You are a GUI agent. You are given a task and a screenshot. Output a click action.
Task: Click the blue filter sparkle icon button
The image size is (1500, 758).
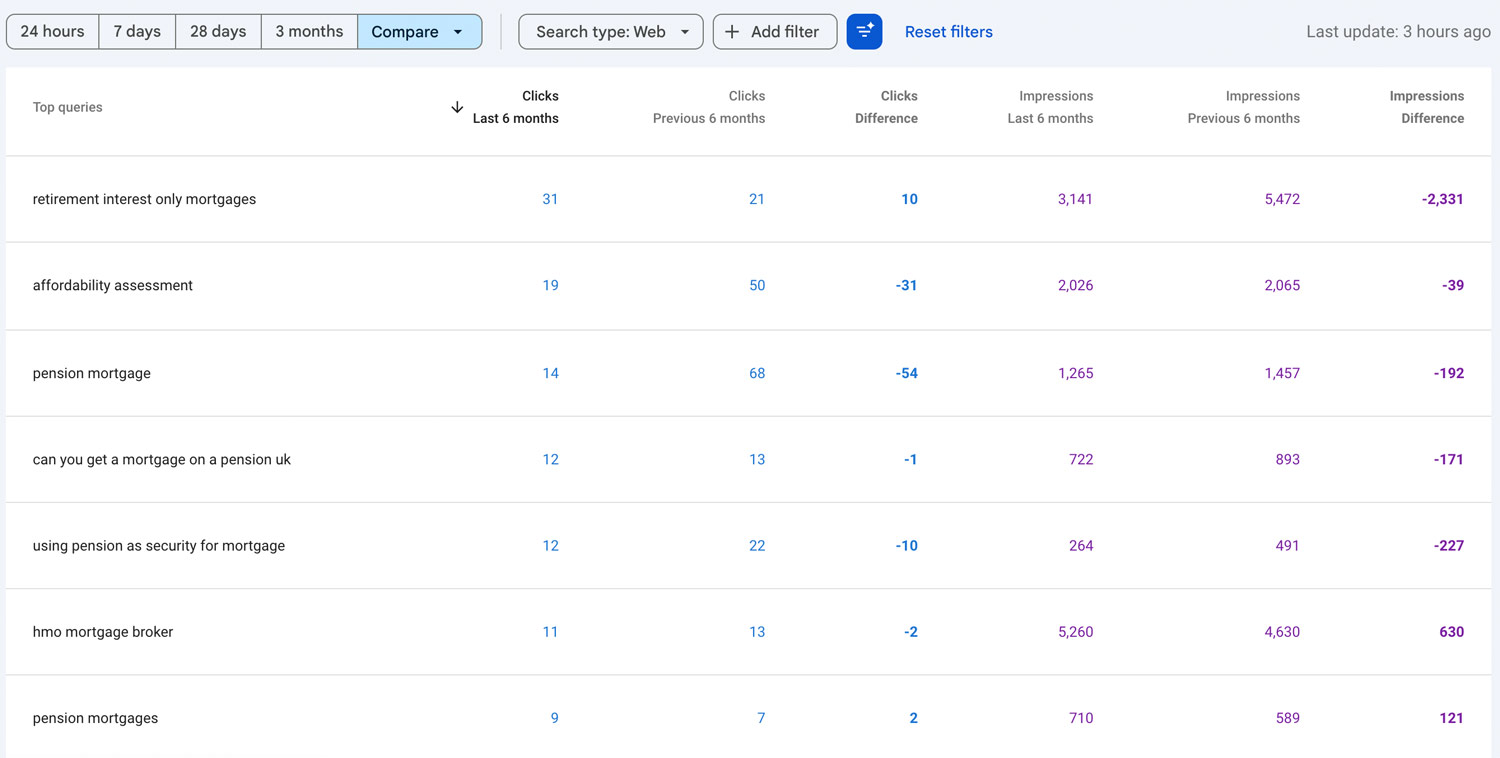coord(864,32)
